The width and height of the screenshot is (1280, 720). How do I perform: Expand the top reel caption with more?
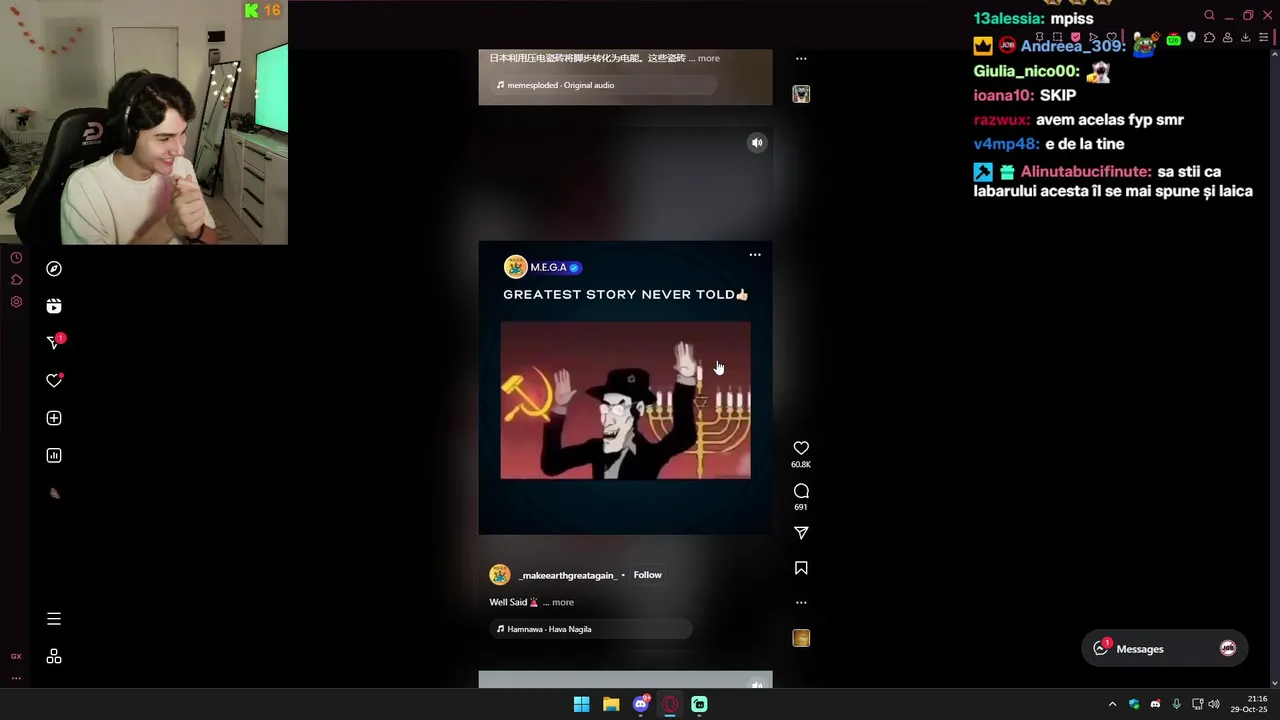point(709,58)
